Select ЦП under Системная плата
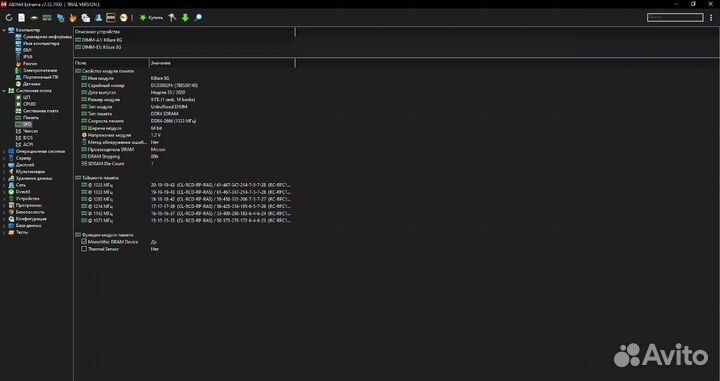This screenshot has height=381, width=720. tap(26, 97)
